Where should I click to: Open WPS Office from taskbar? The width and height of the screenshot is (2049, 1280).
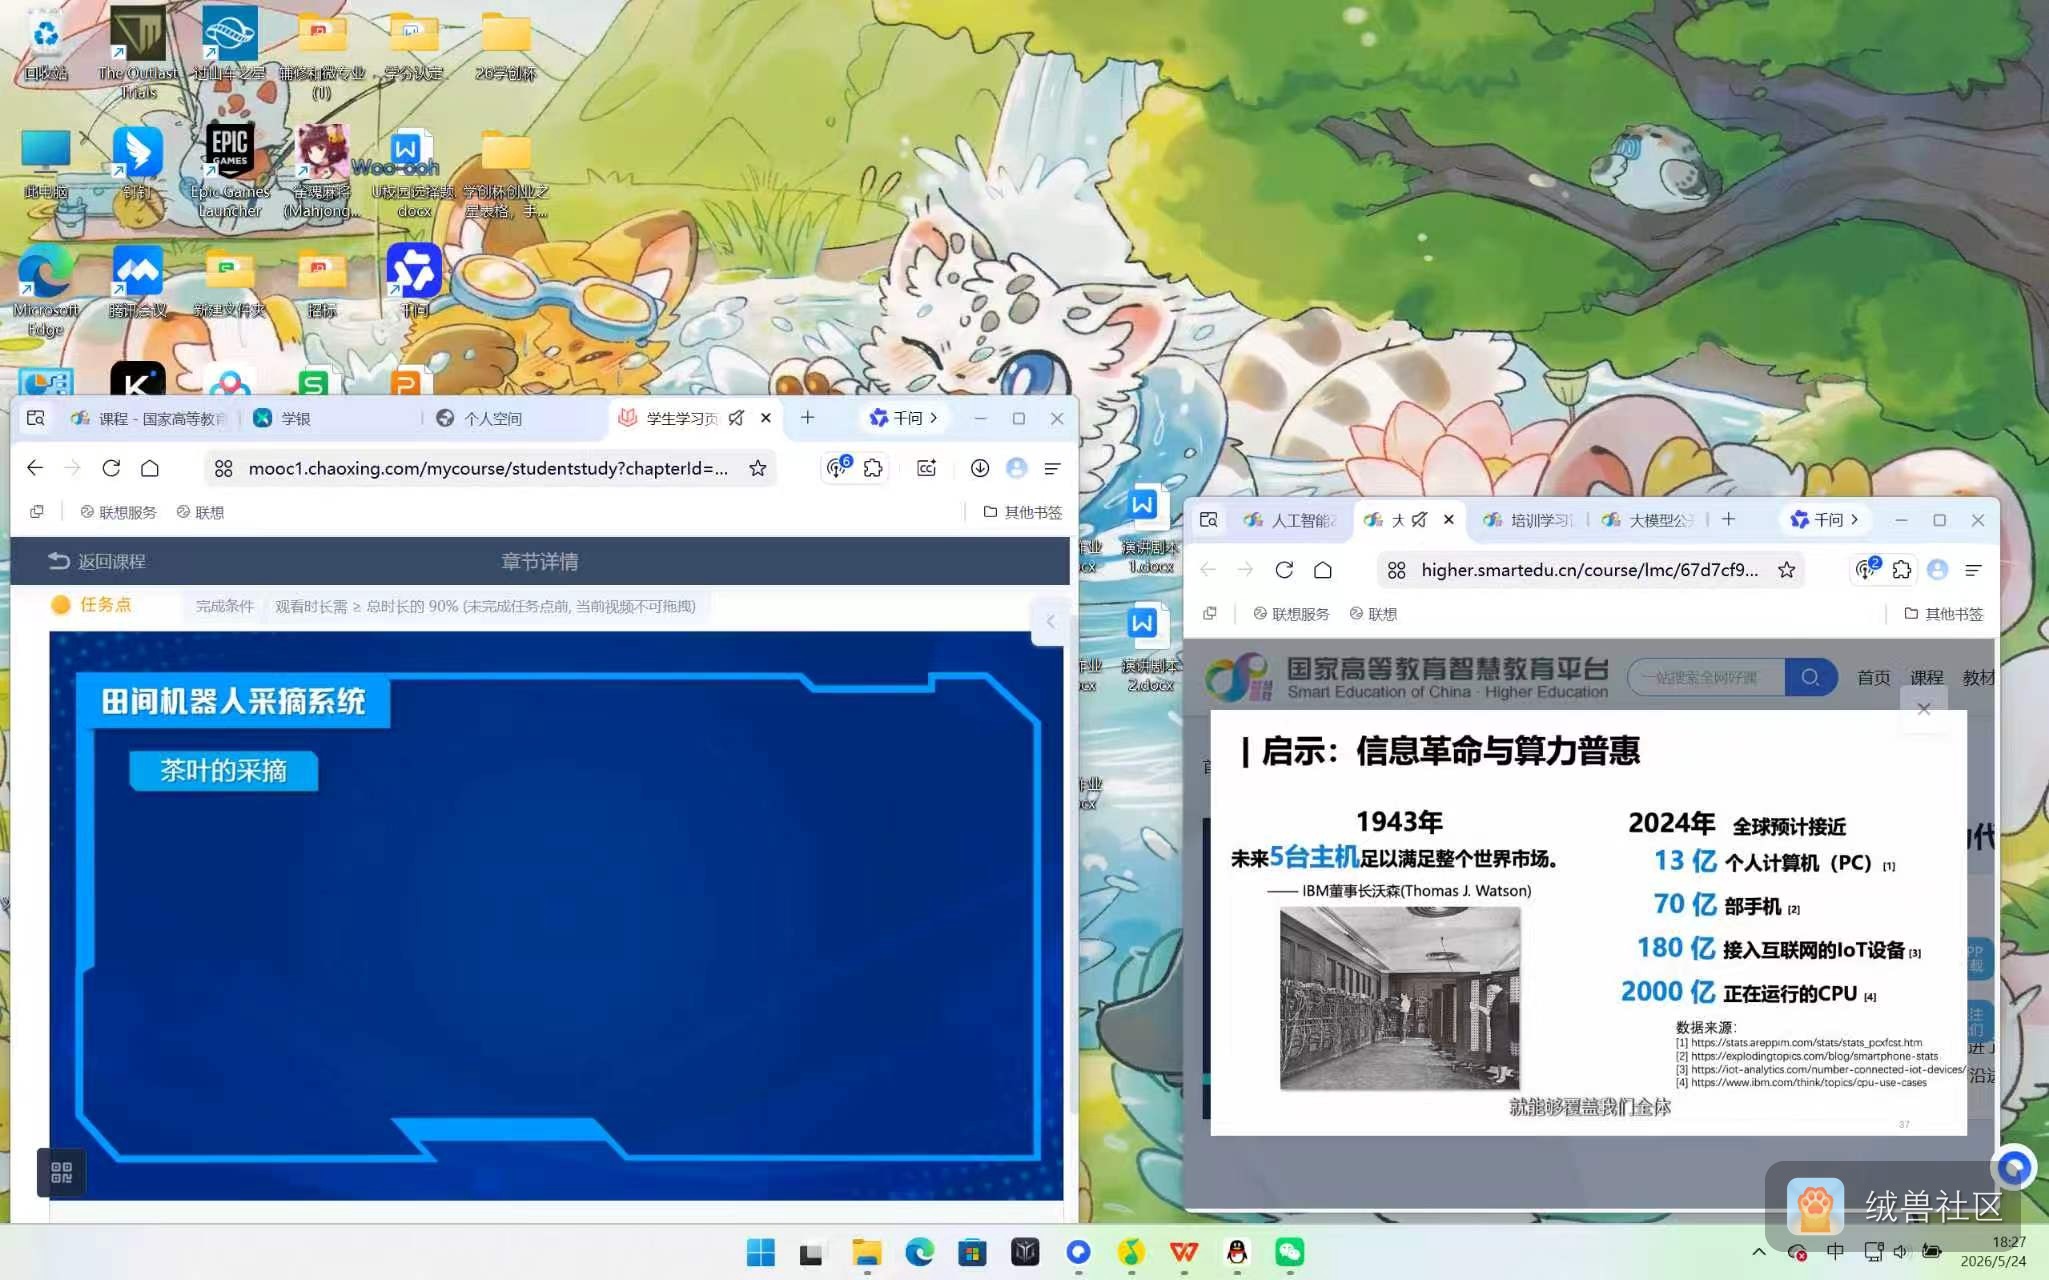coord(1184,1252)
